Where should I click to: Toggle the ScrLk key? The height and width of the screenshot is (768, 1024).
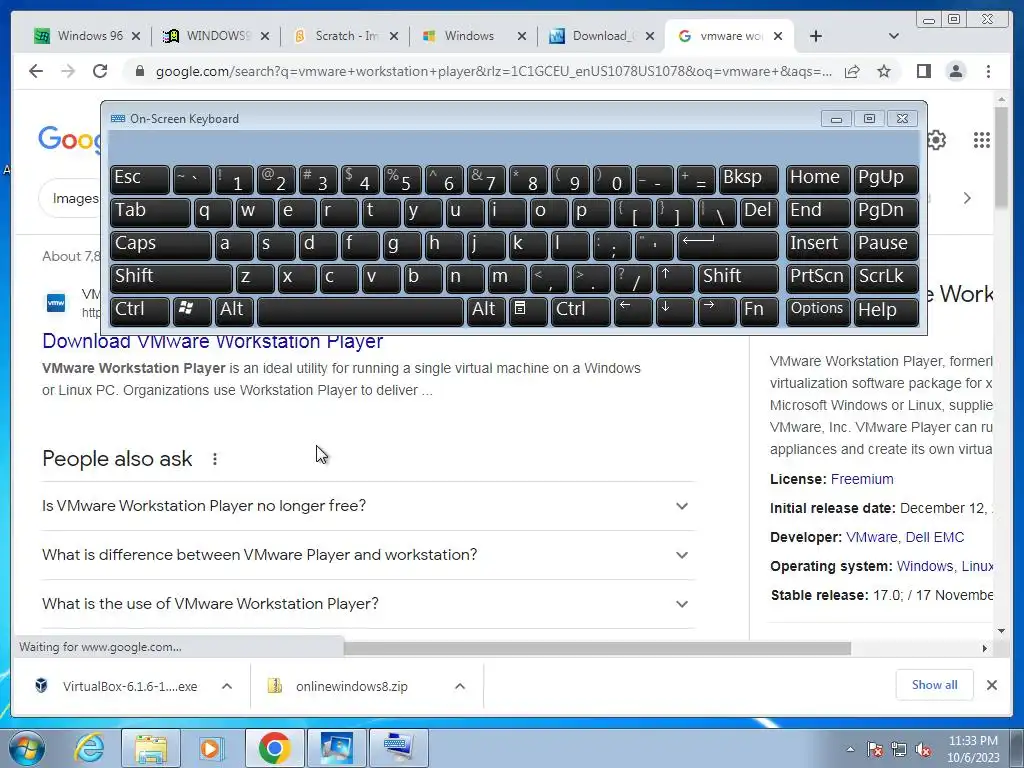coord(886,278)
